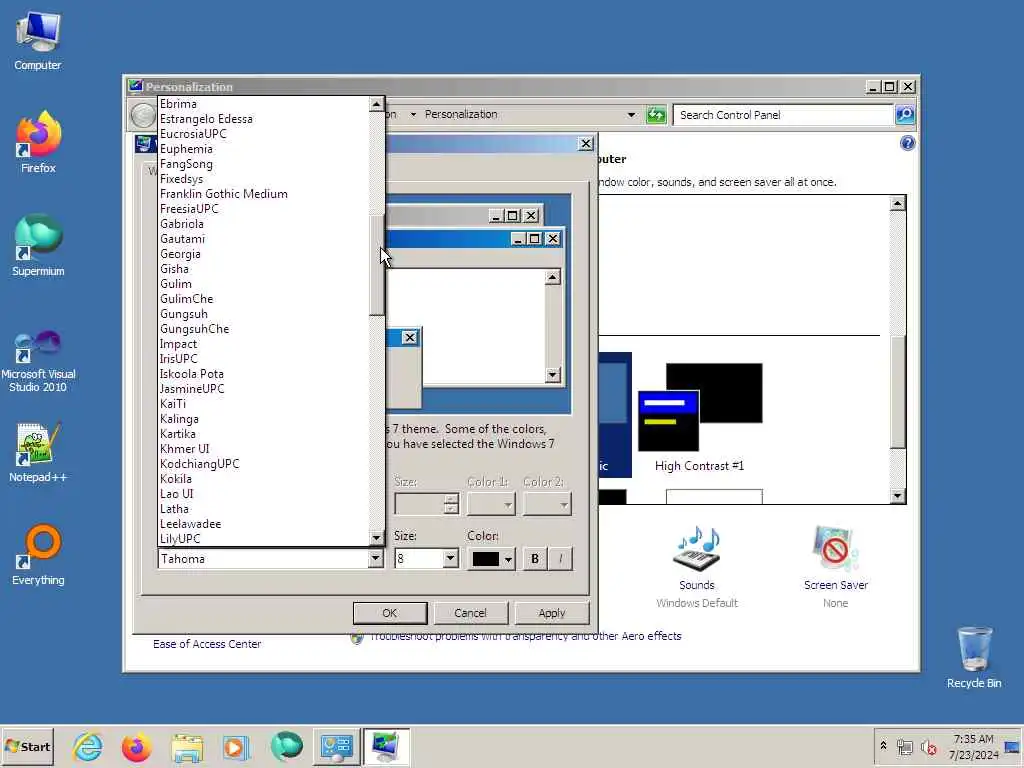Choose the Fixedsys font entry
The width and height of the screenshot is (1024, 768).
click(264, 179)
